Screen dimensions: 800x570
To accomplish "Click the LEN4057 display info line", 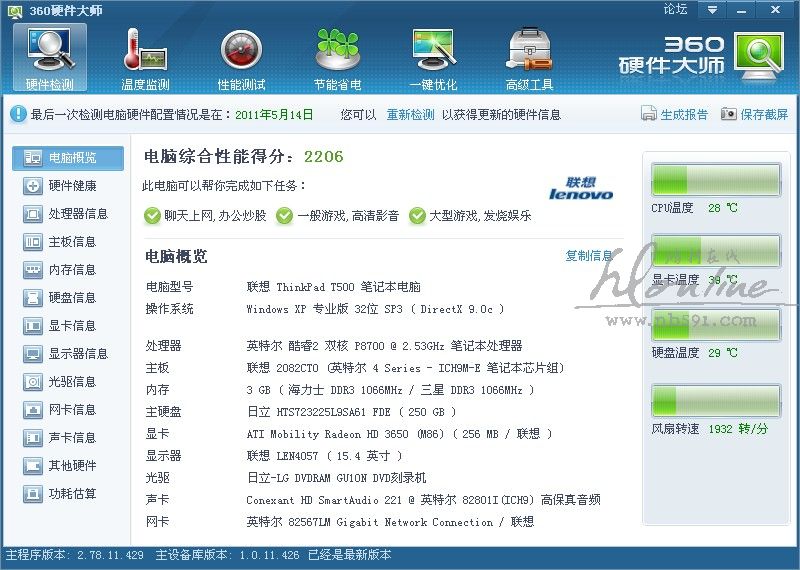I will (324, 456).
